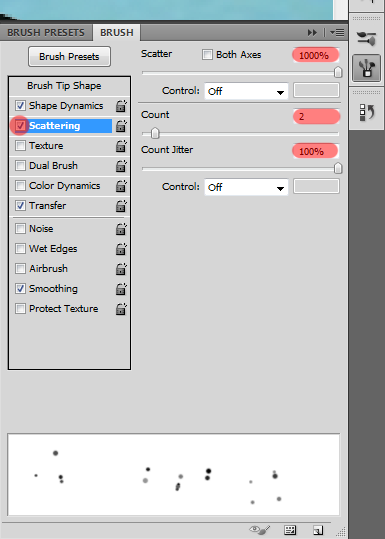This screenshot has height=539, width=385.
Task: Click the Brush Presets button
Action: [x=69, y=56]
